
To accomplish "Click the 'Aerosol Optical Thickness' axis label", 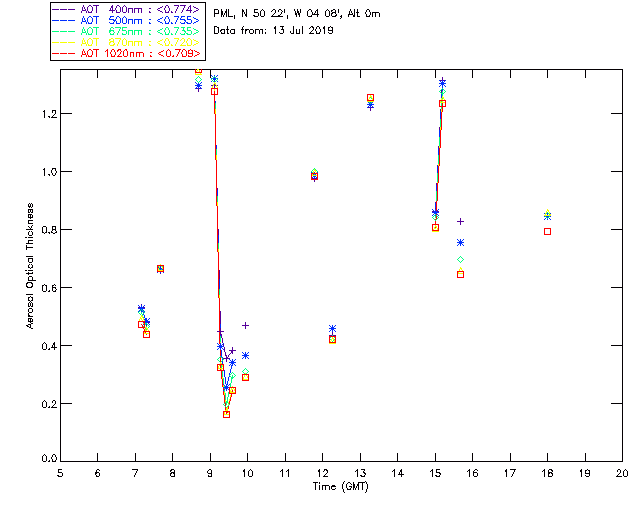I will [x=30, y=266].
